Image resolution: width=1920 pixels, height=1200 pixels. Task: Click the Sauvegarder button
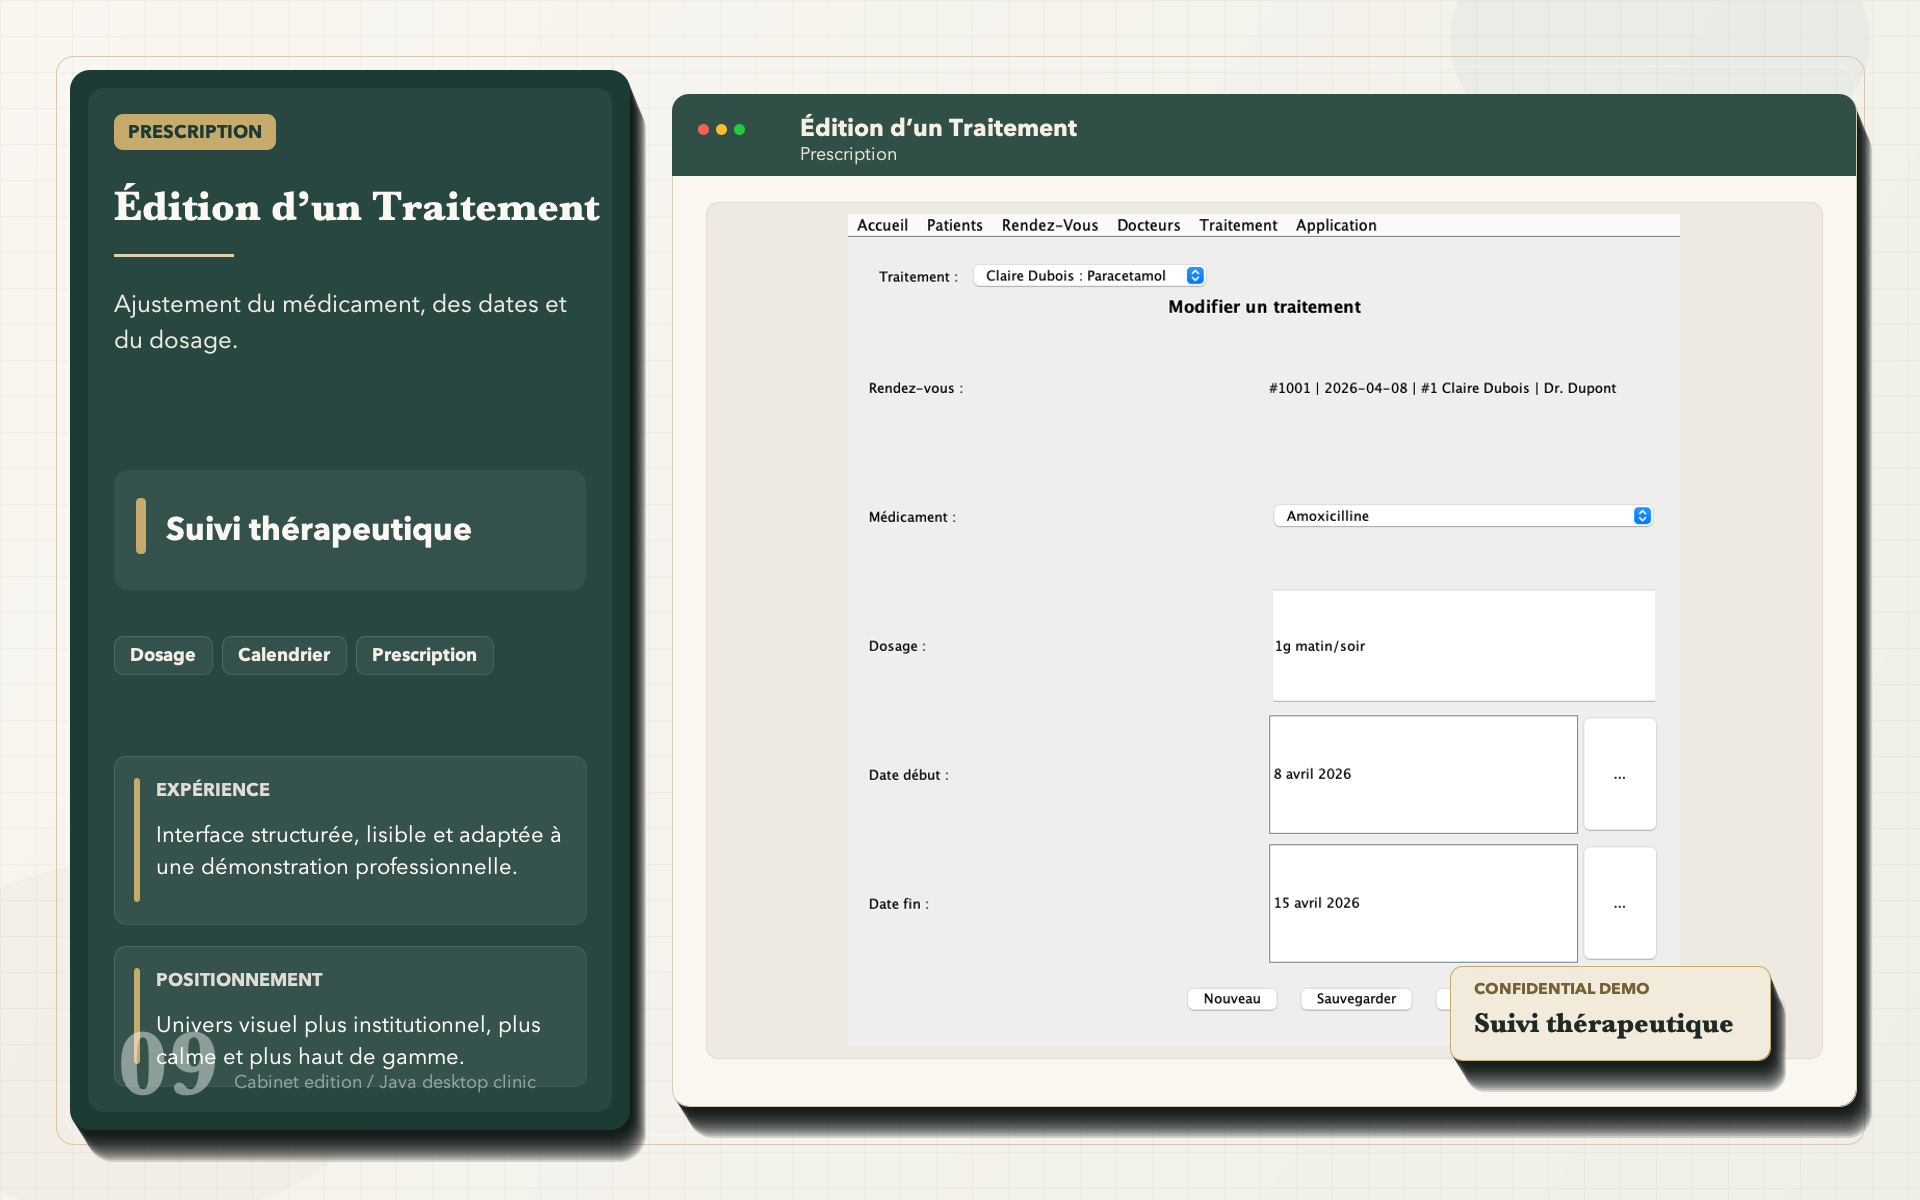pyautogui.click(x=1356, y=999)
